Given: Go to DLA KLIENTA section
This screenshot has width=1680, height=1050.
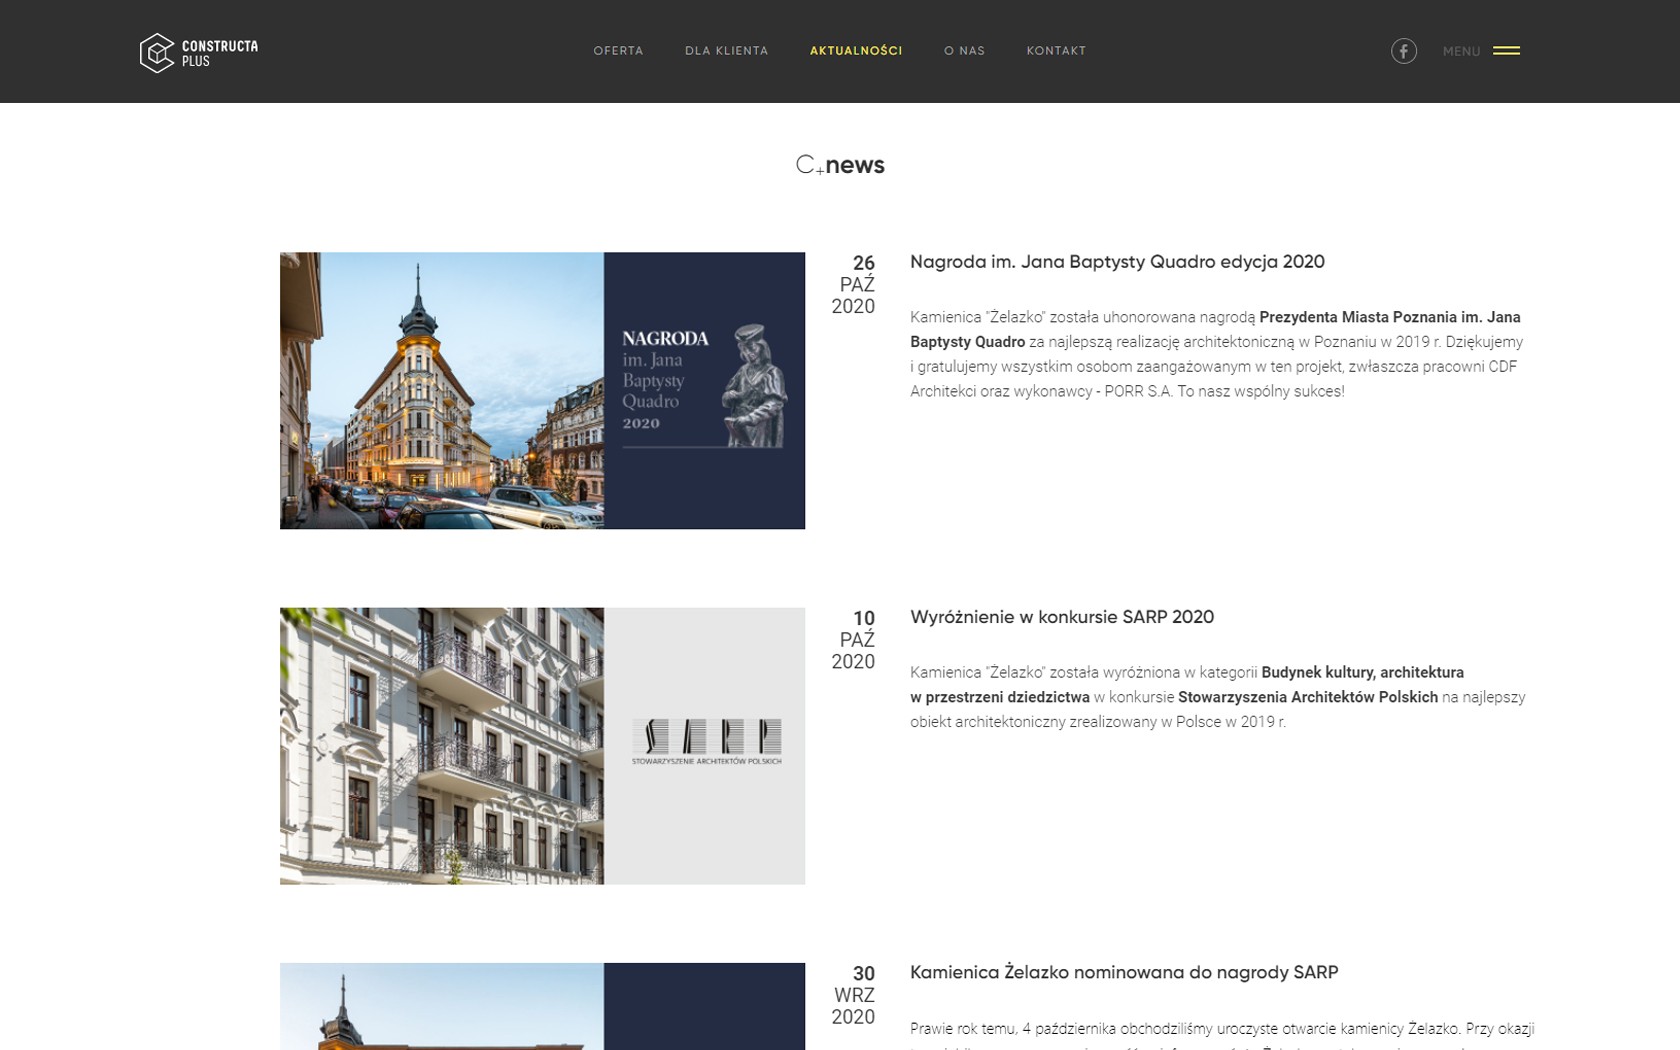Looking at the screenshot, I should tap(726, 51).
